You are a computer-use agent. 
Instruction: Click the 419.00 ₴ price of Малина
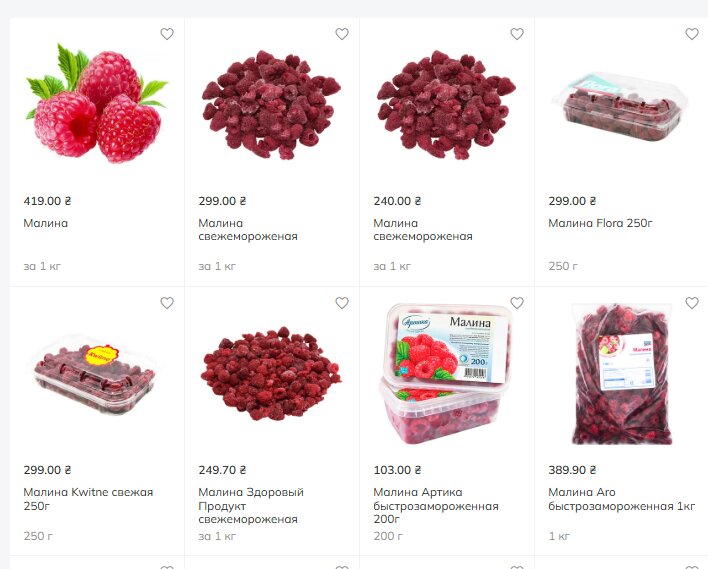point(47,201)
